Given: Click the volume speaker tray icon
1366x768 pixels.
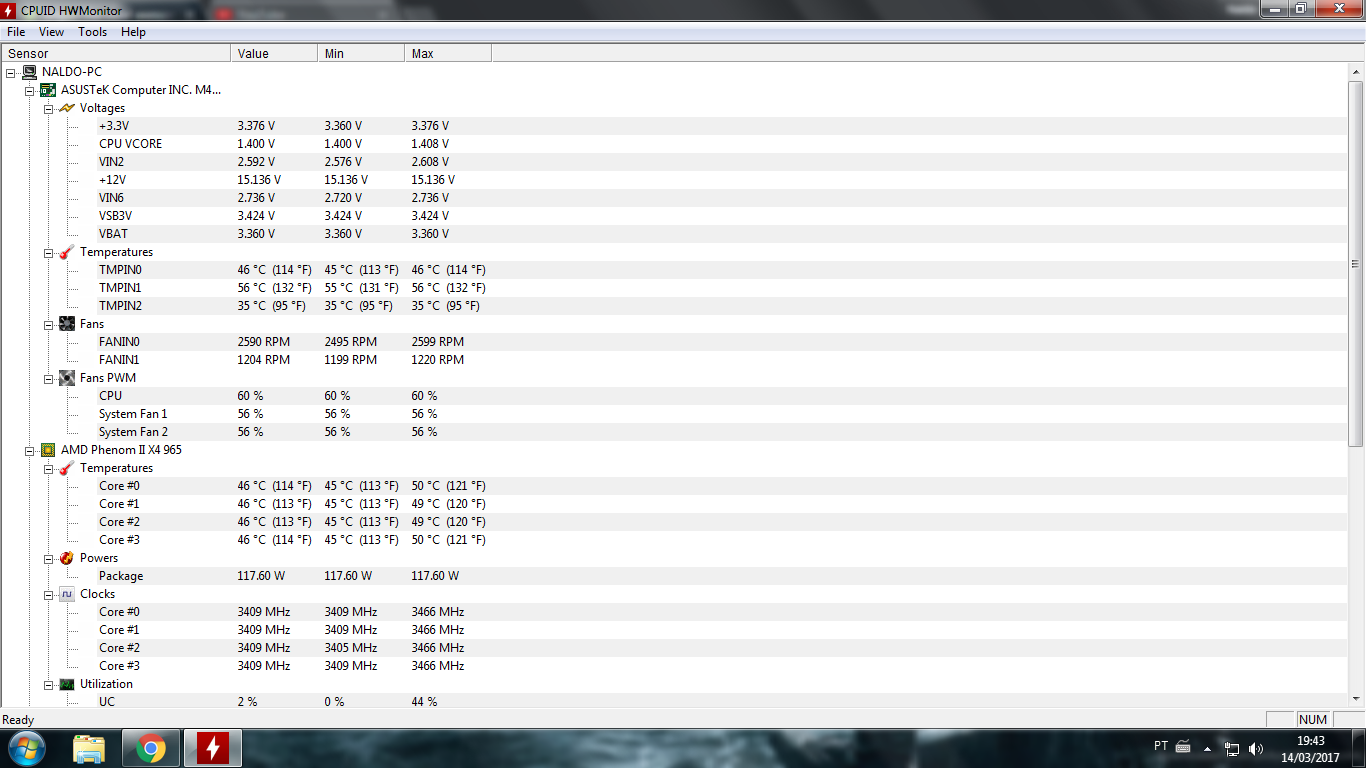Looking at the screenshot, I should (x=1256, y=748).
